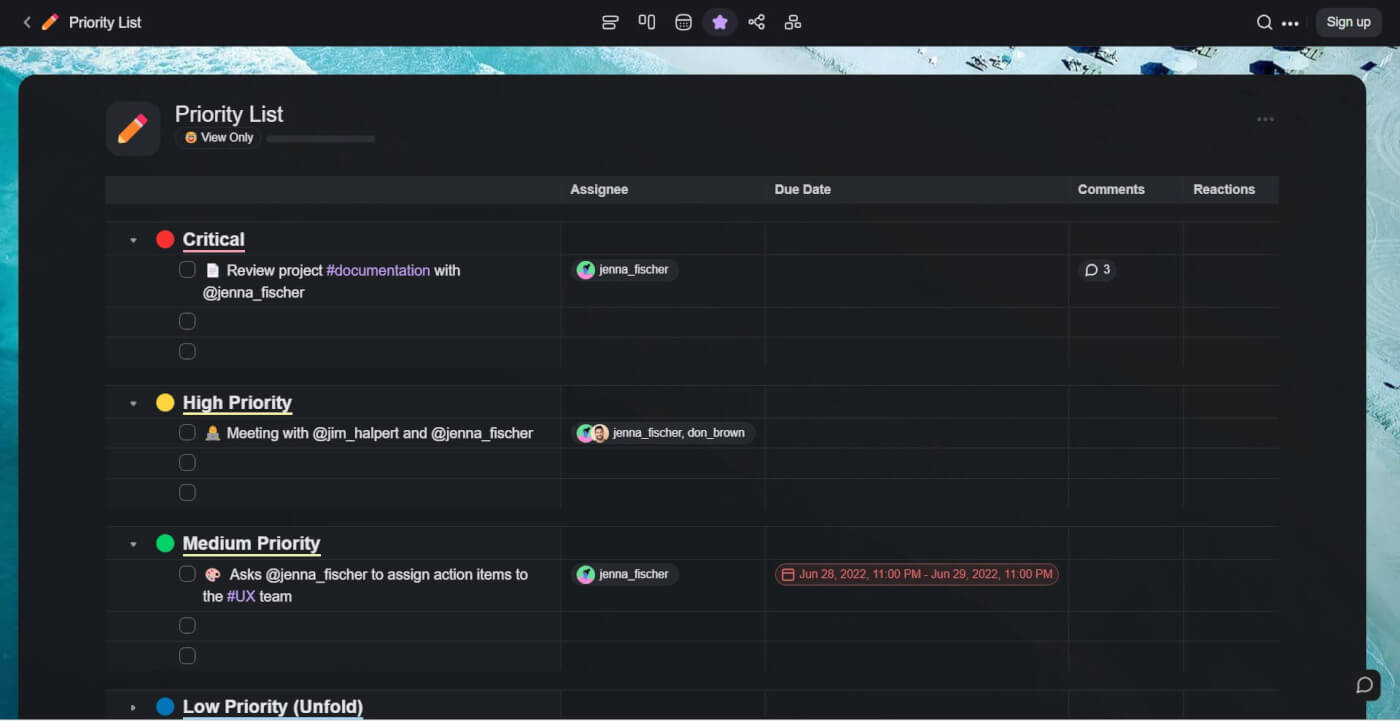
Task: Open the chat bubble icon in corner
Action: coord(1364,685)
